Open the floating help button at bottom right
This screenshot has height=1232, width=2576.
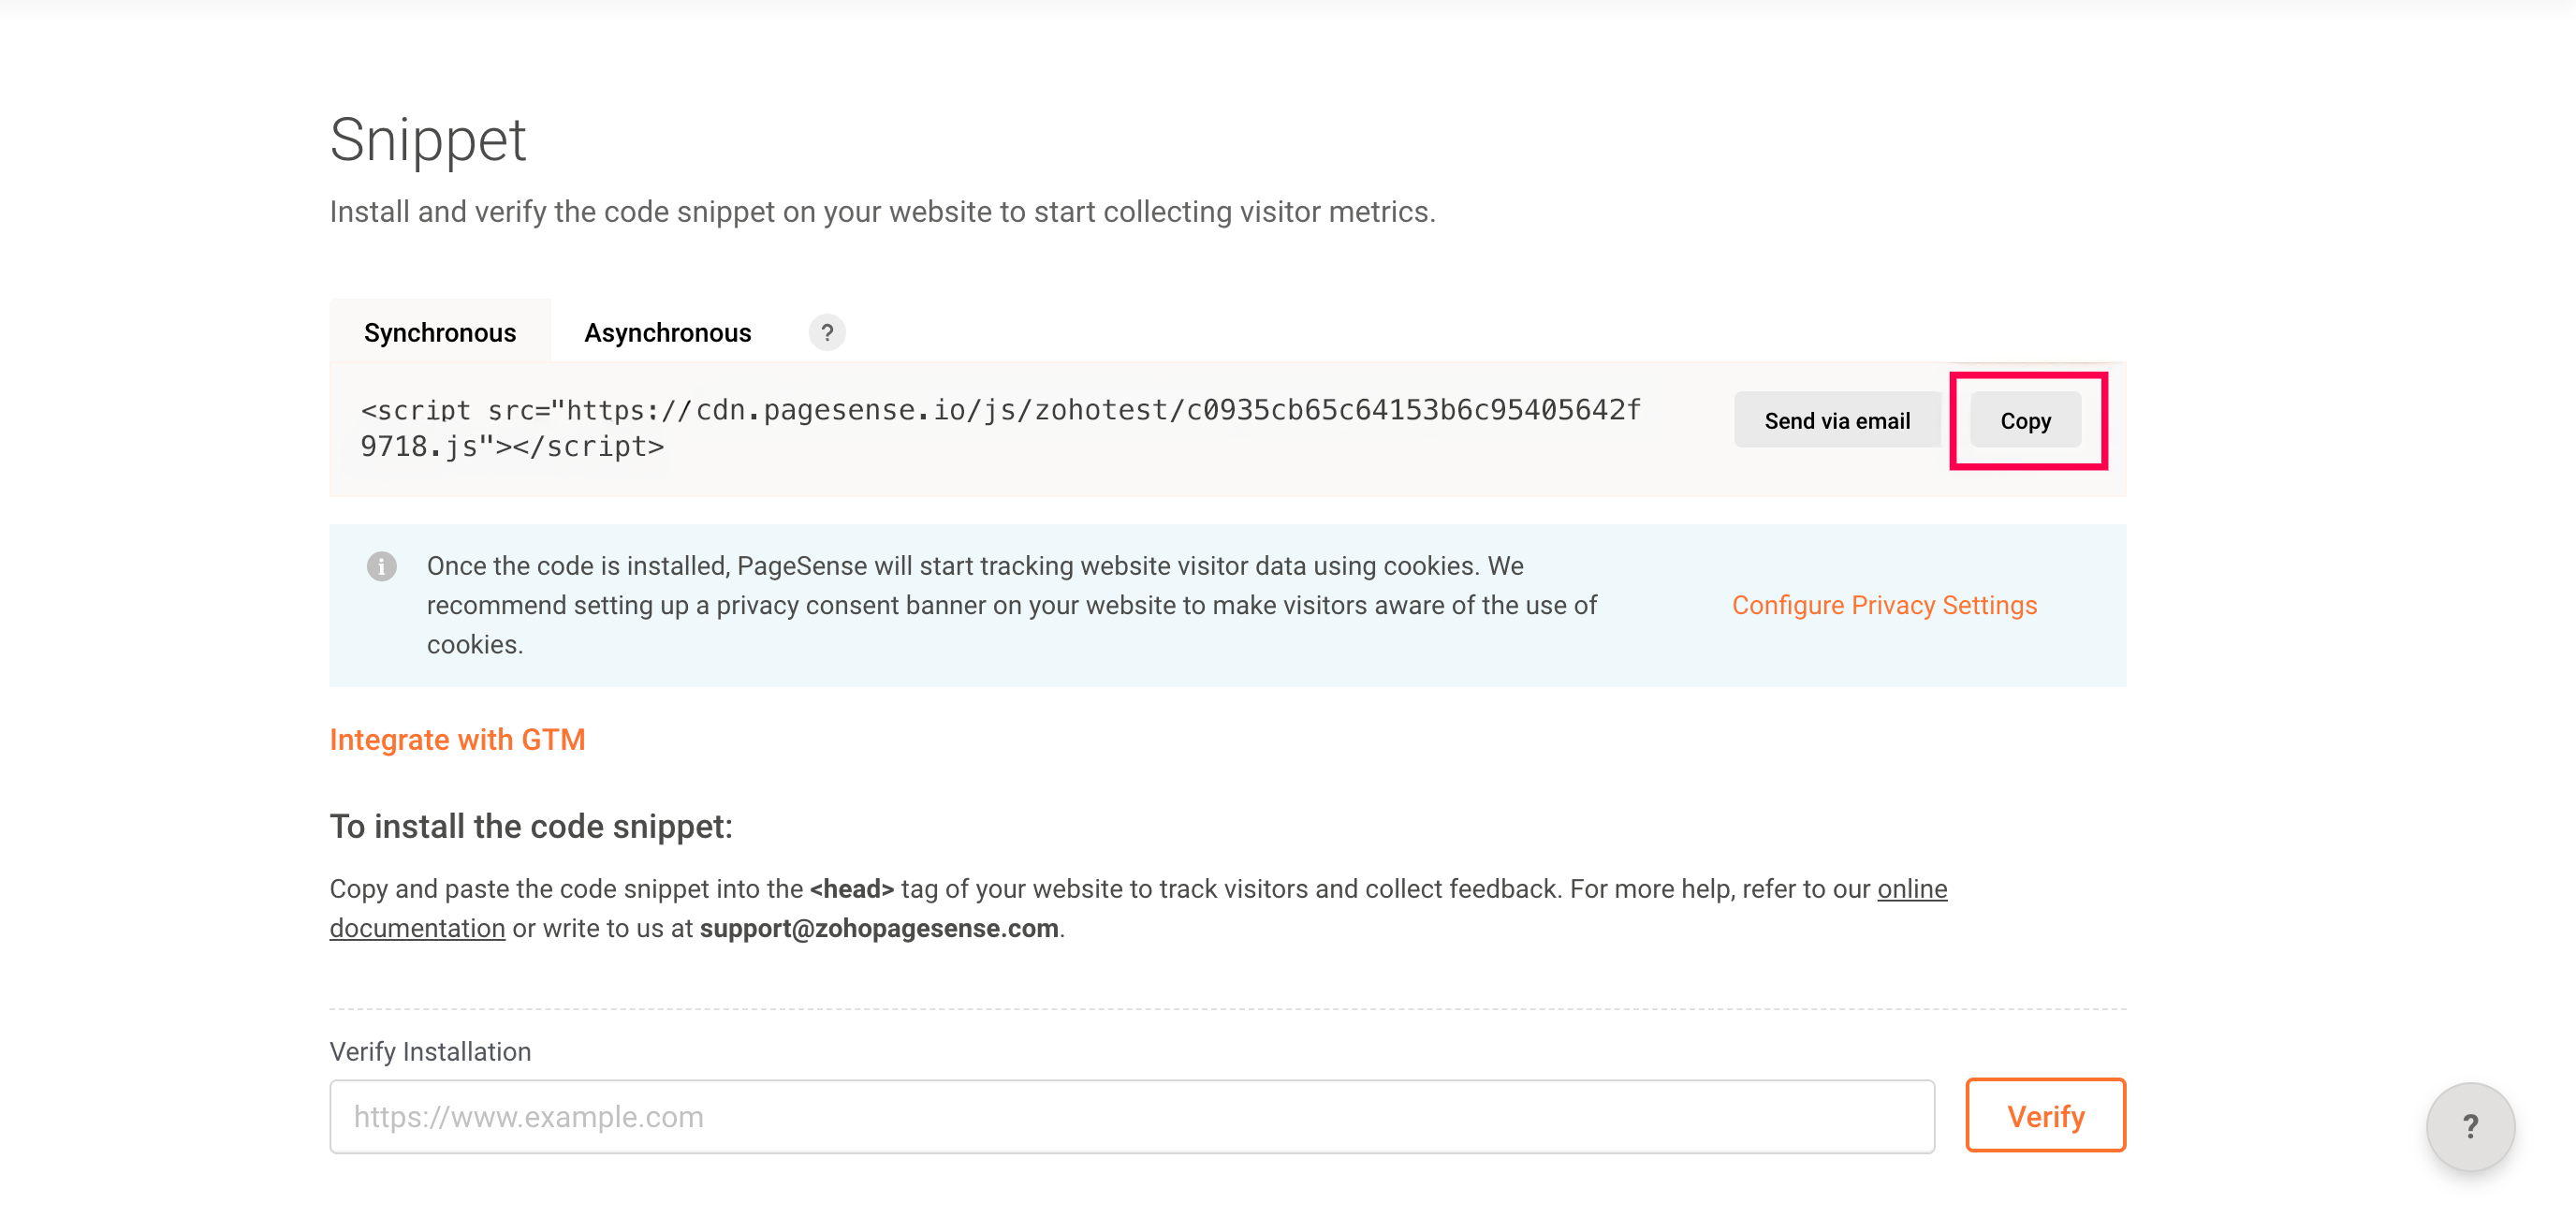2470,1127
